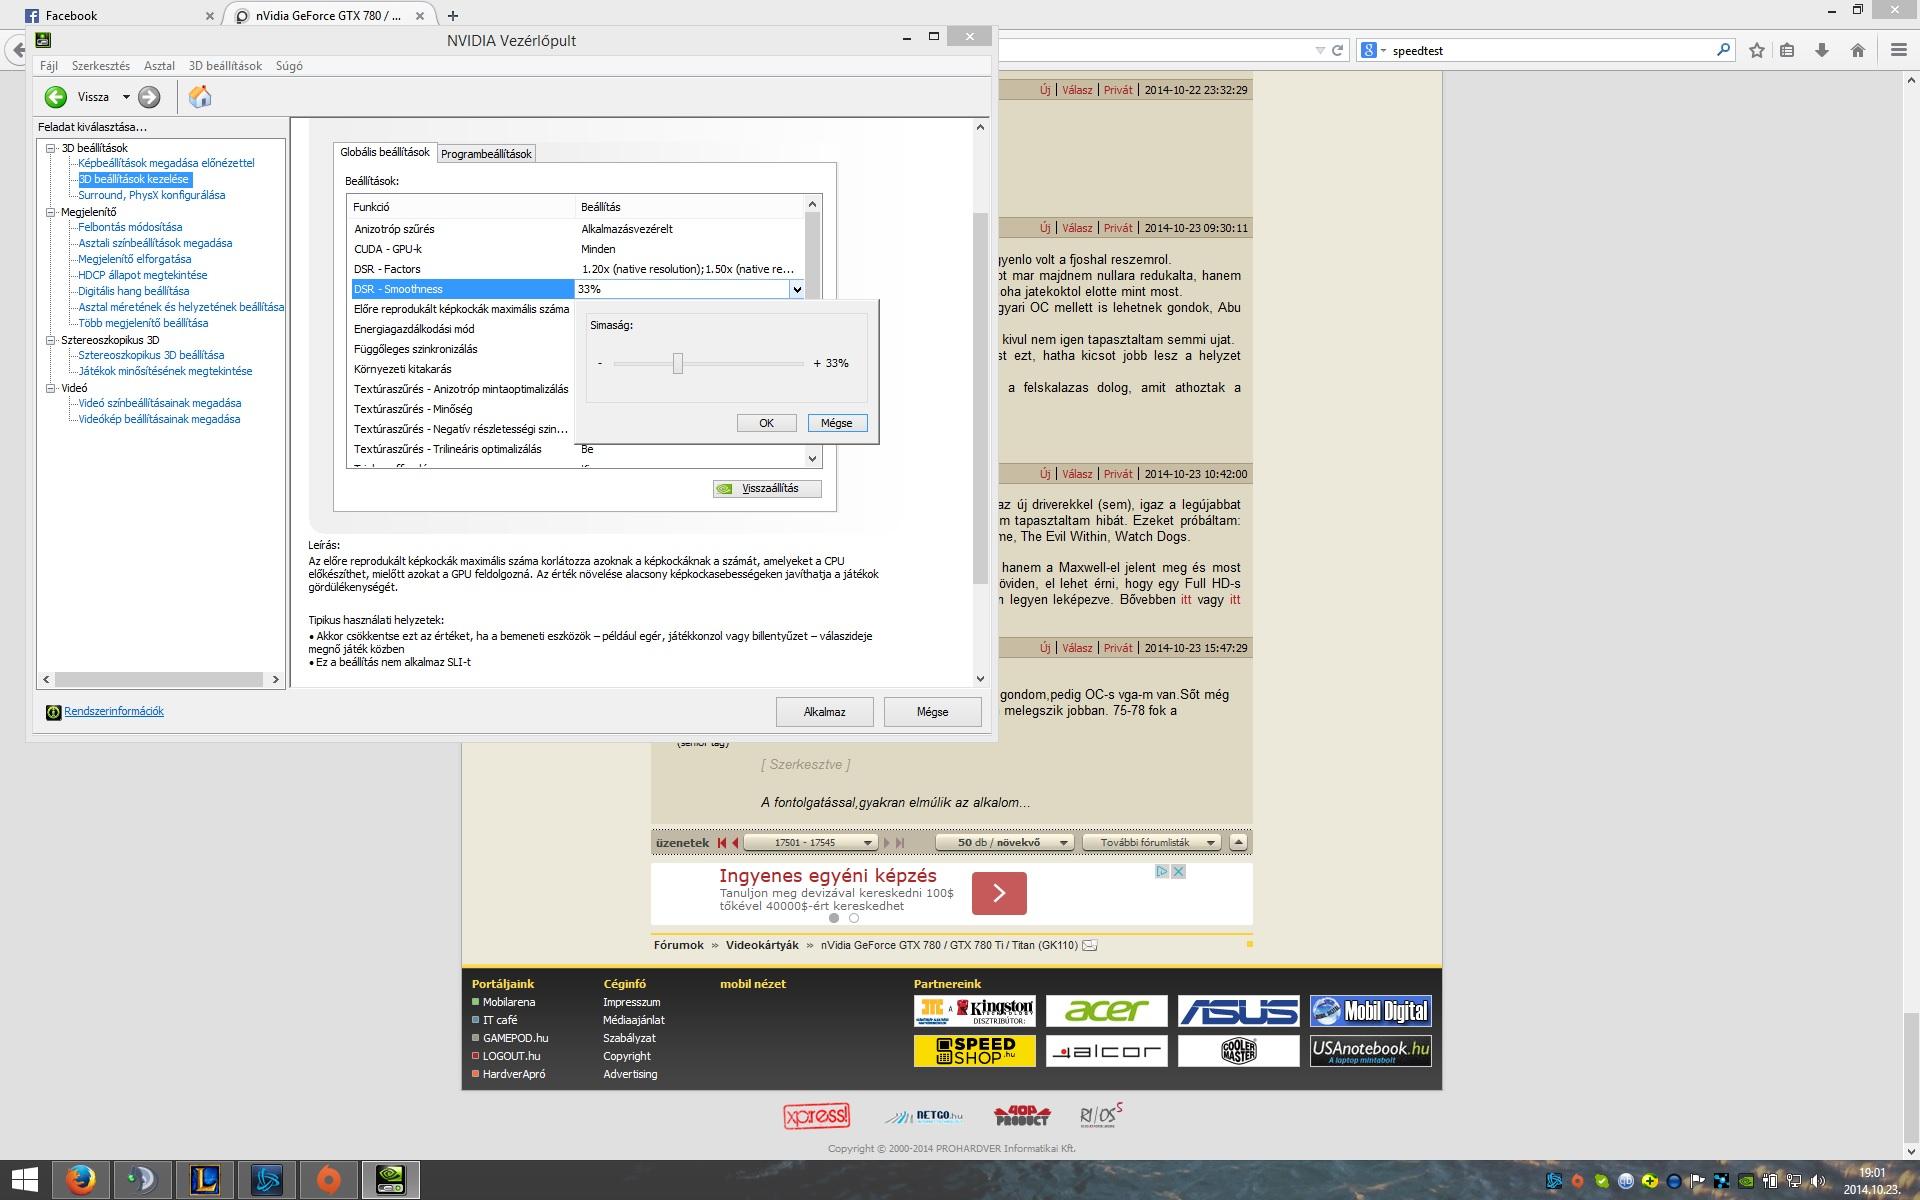Open a new browser tab with plus button
Image resolution: width=1920 pixels, height=1200 pixels.
click(453, 16)
